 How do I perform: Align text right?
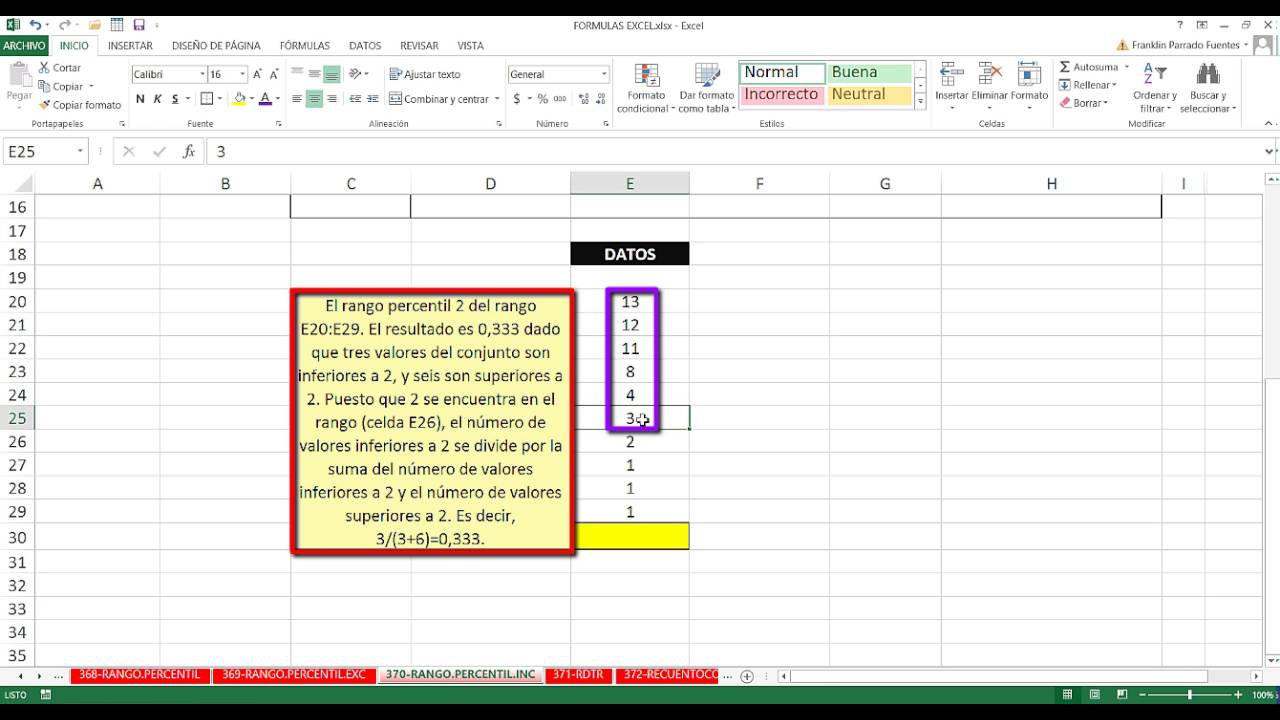(331, 99)
